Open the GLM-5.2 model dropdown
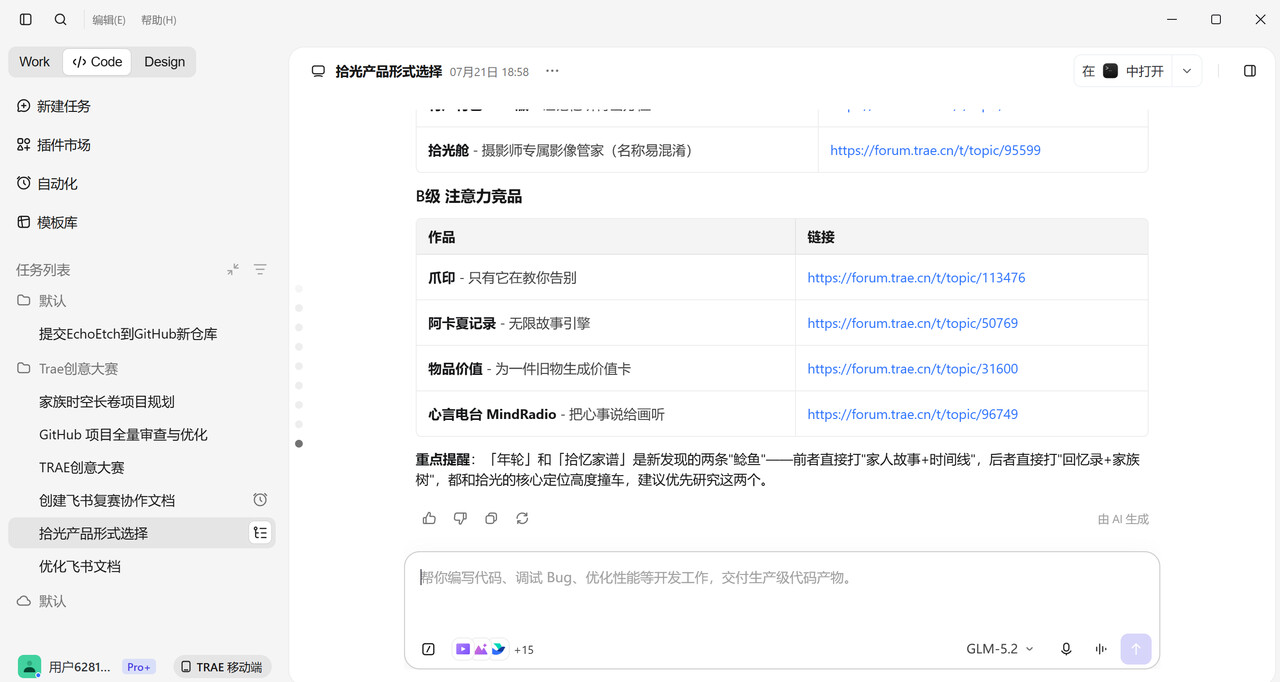This screenshot has width=1280, height=682. click(1000, 649)
